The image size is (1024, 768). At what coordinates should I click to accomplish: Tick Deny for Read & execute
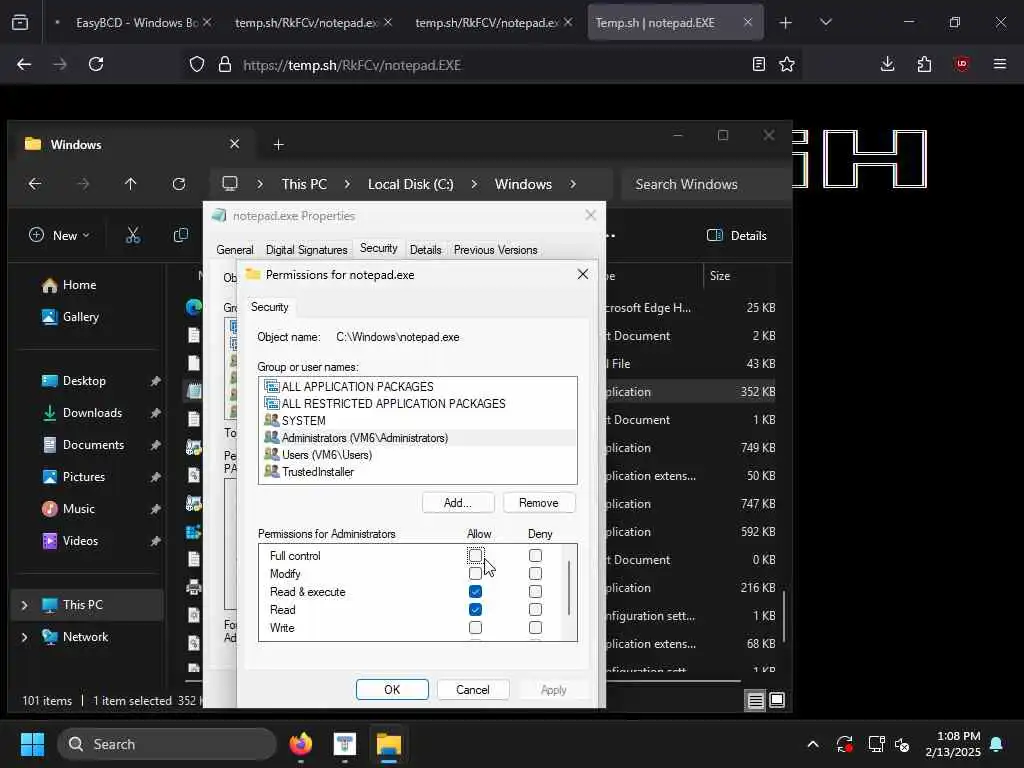point(536,592)
